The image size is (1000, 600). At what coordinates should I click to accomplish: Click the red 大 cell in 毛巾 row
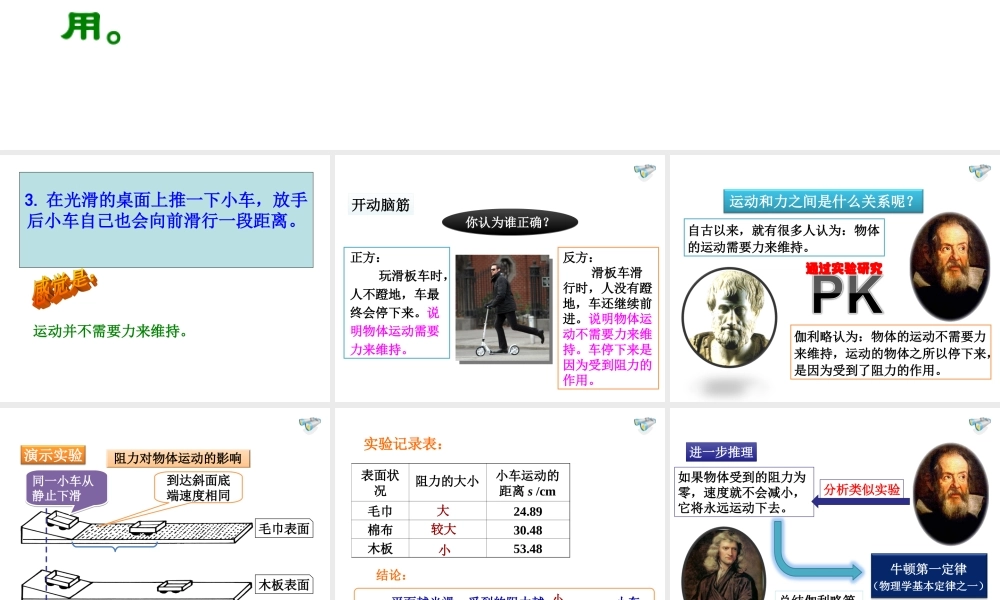point(443,511)
